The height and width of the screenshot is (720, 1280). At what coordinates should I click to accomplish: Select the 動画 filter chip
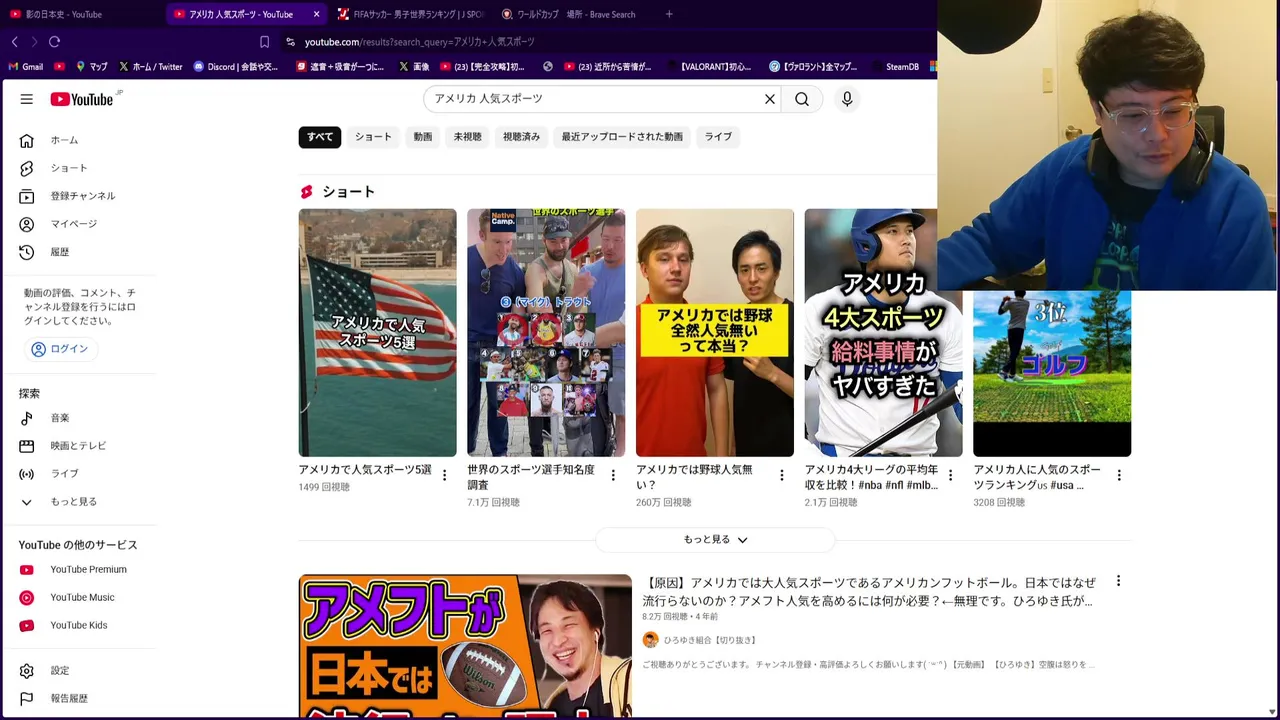click(423, 137)
